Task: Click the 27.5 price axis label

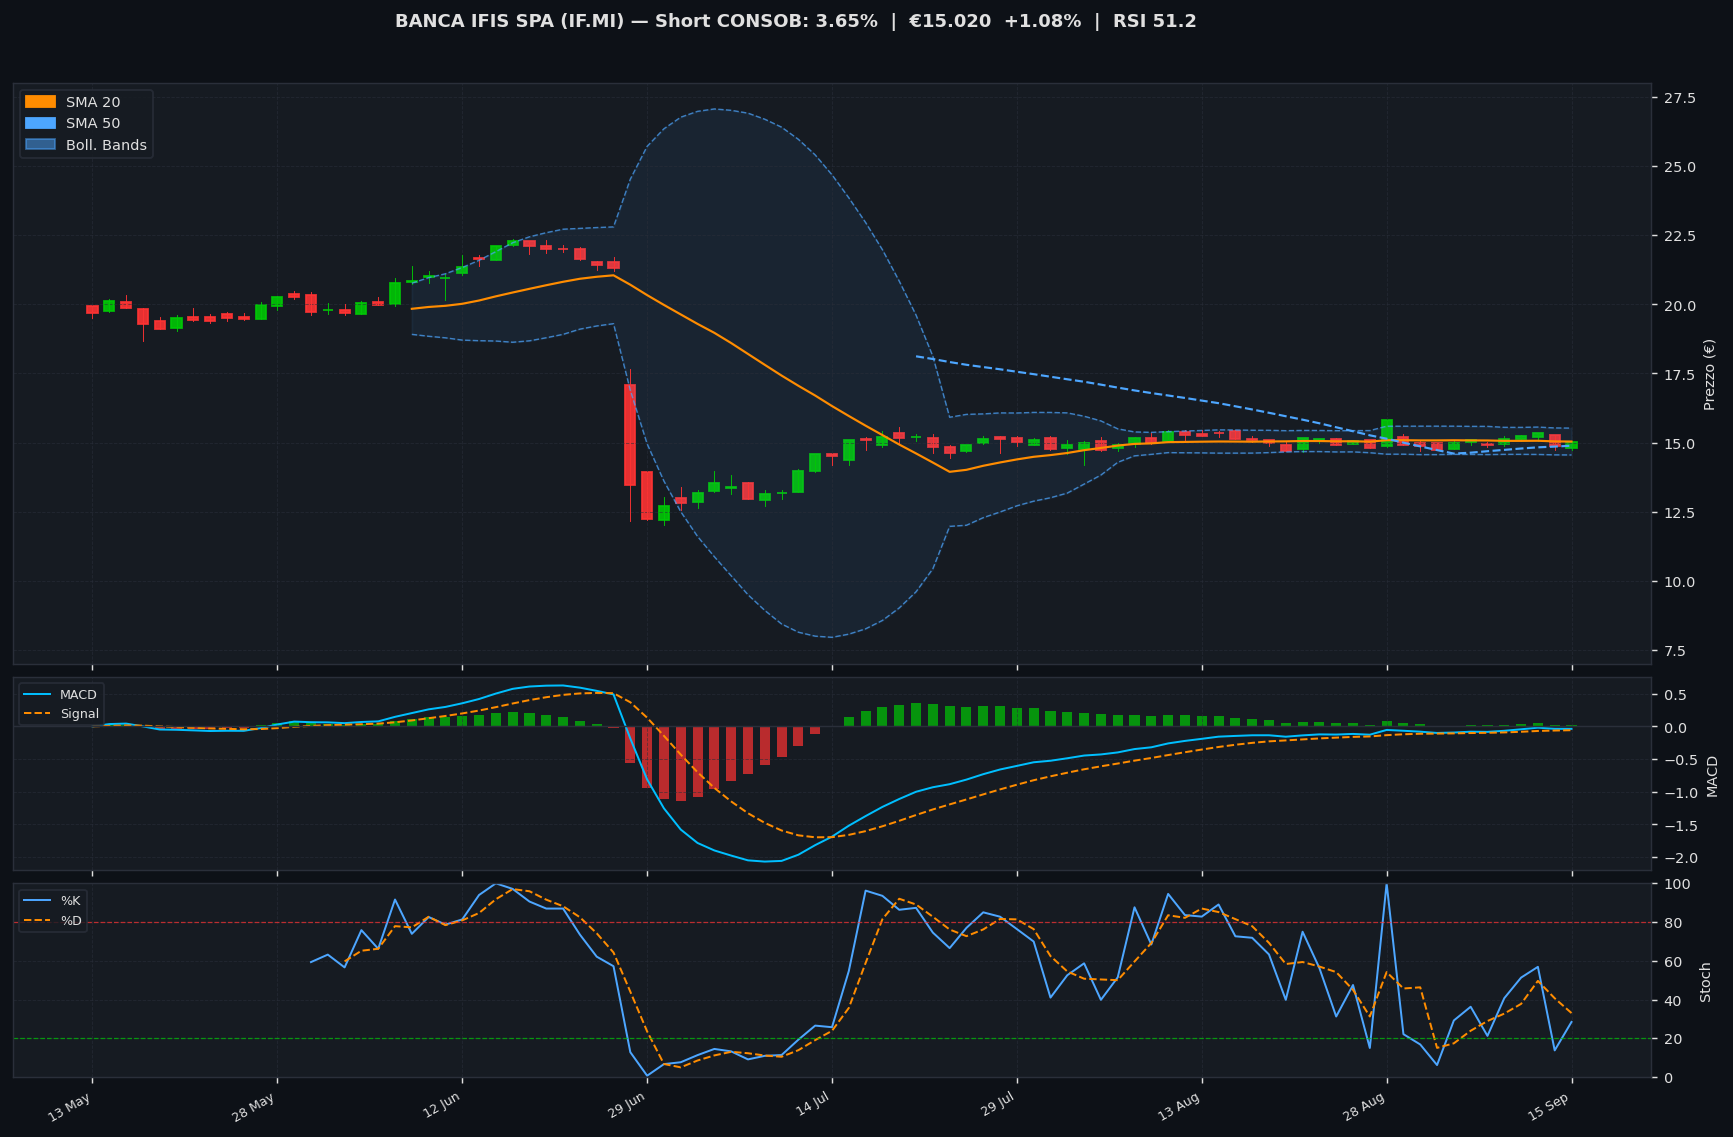Action: [x=1679, y=98]
